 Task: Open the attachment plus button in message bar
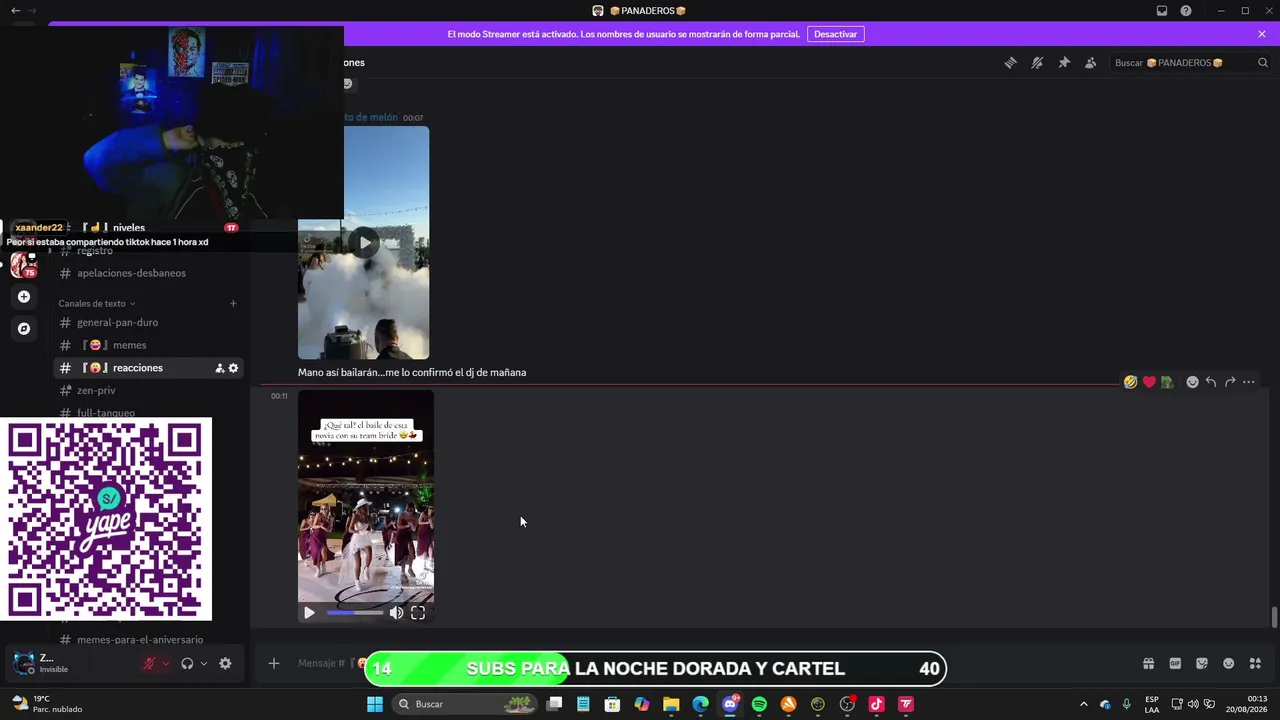point(273,663)
